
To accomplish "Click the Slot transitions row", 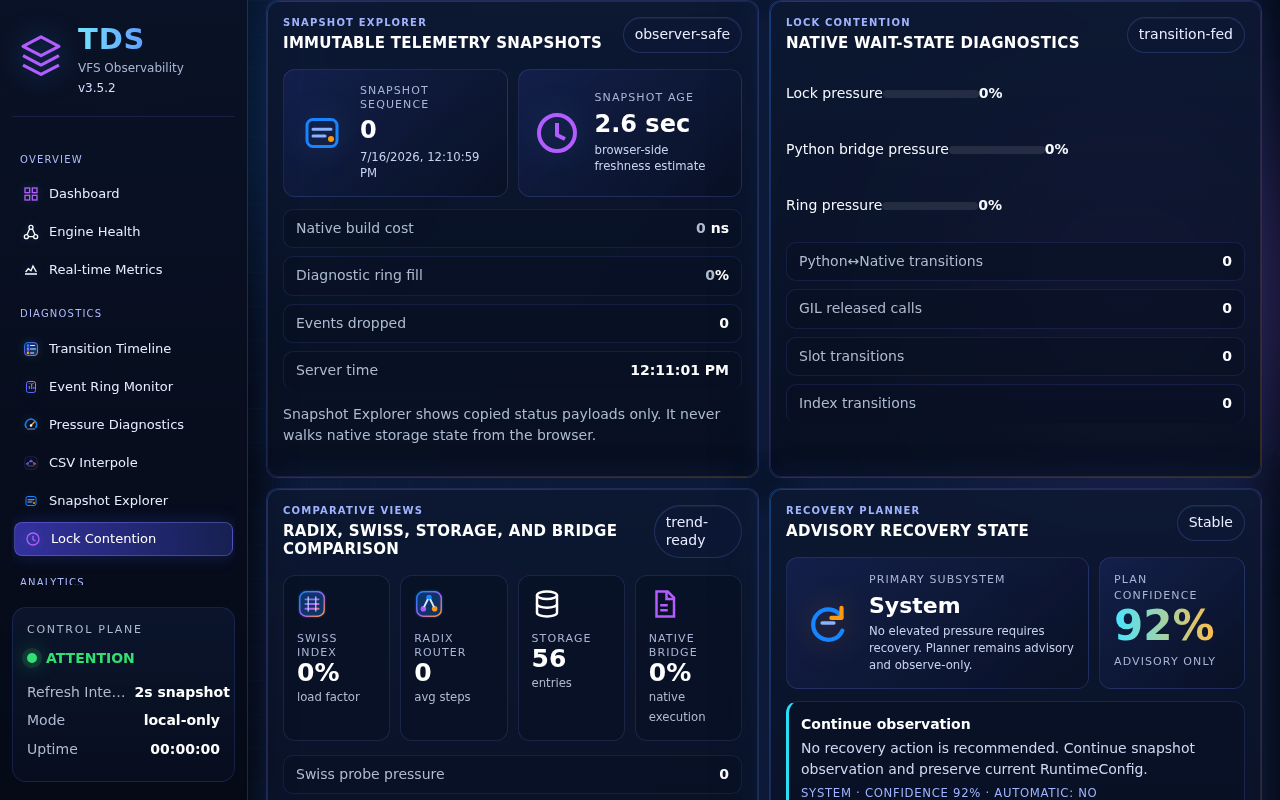I will click(1015, 356).
